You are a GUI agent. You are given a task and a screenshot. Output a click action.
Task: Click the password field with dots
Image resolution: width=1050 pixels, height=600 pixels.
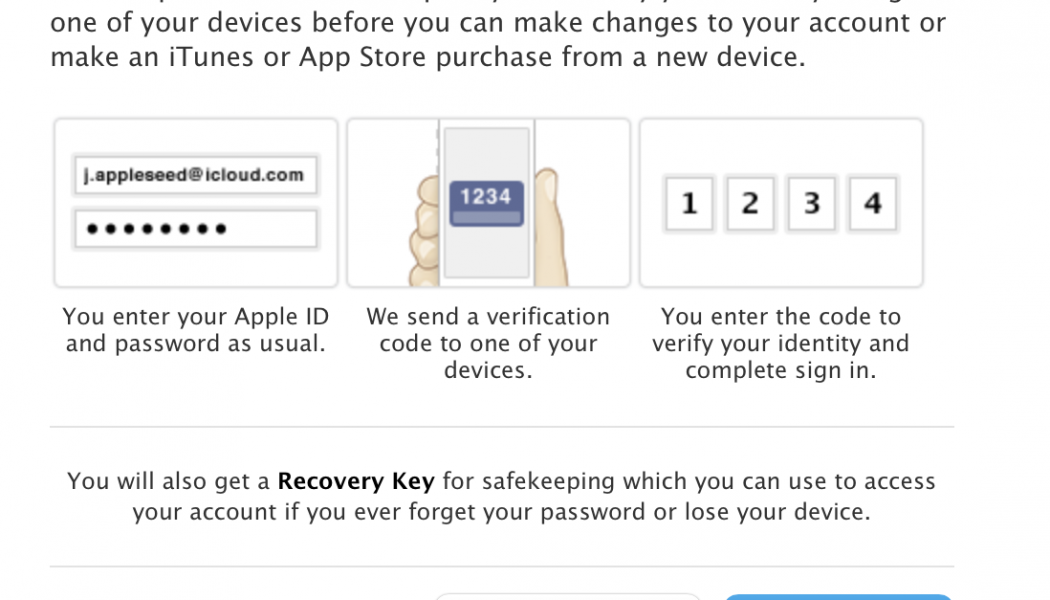click(195, 229)
